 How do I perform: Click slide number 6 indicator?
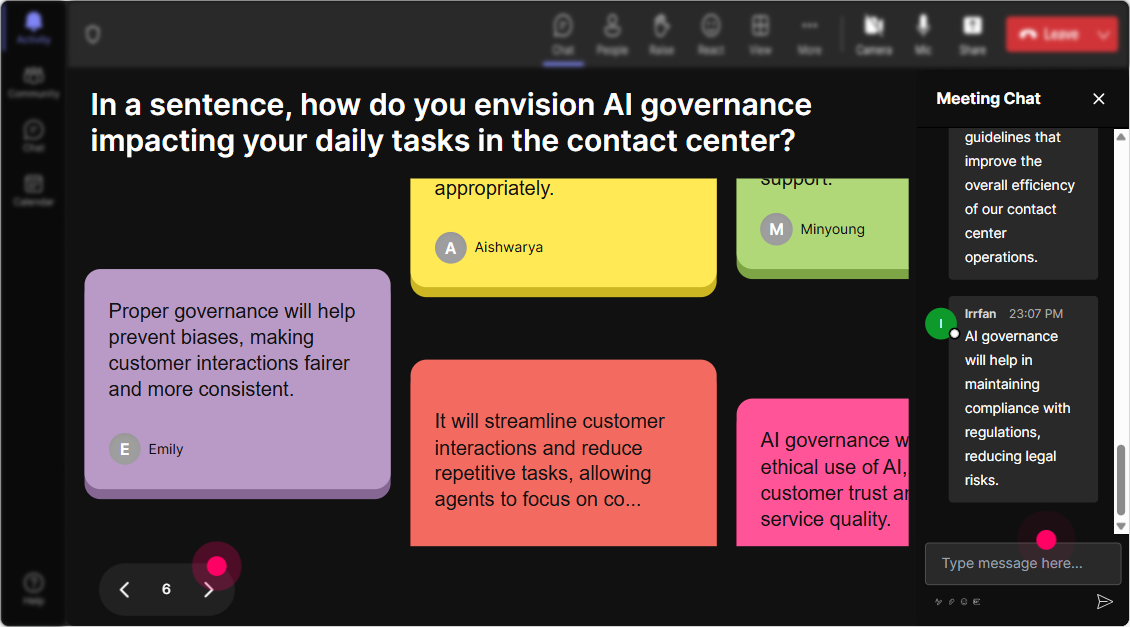(166, 590)
